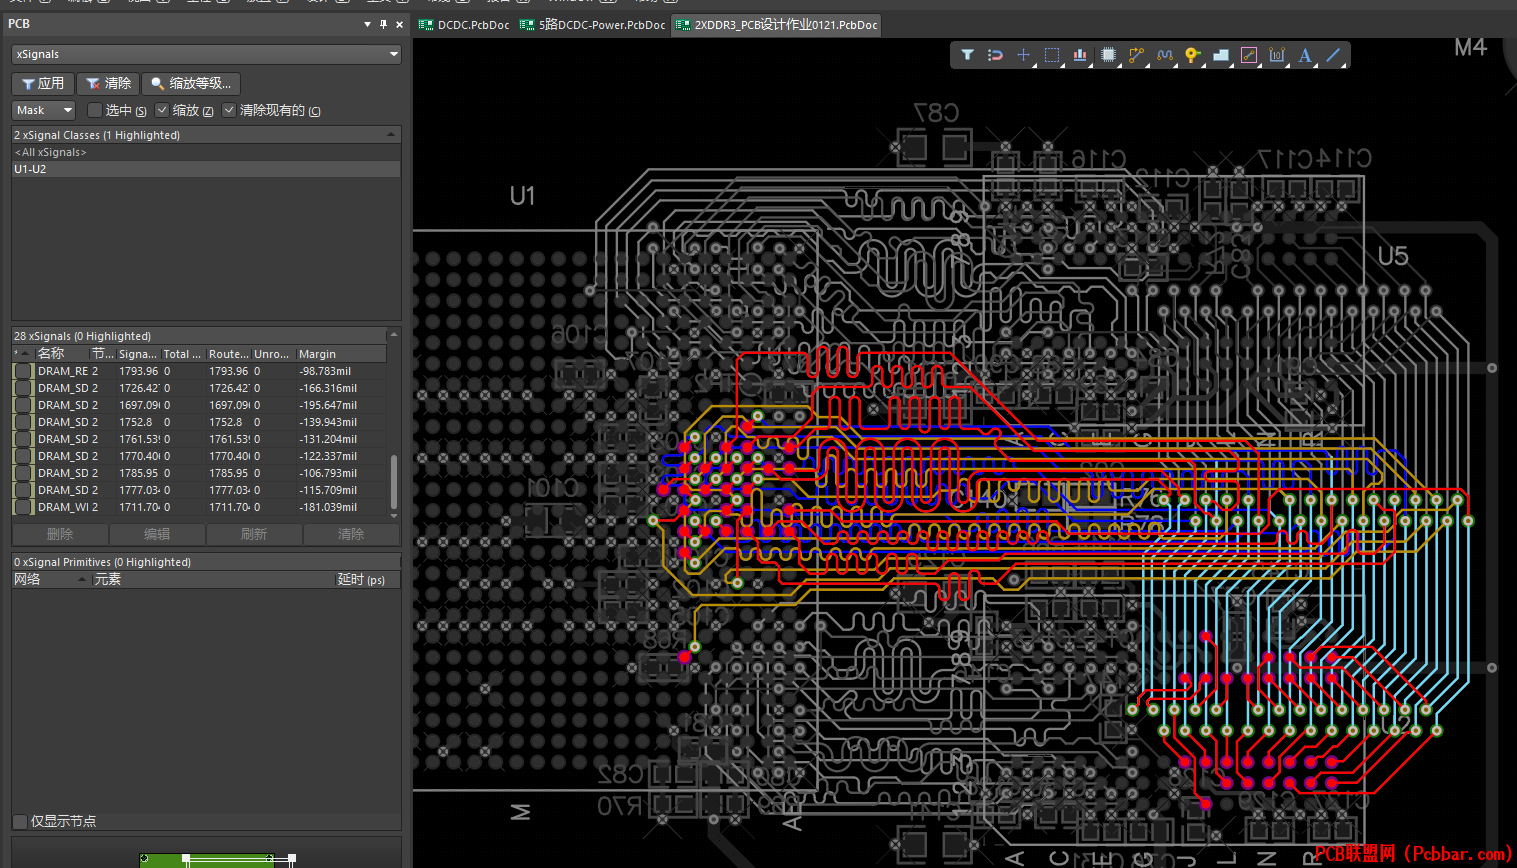
Task: Select the polygon pour tool
Action: [x=1221, y=56]
